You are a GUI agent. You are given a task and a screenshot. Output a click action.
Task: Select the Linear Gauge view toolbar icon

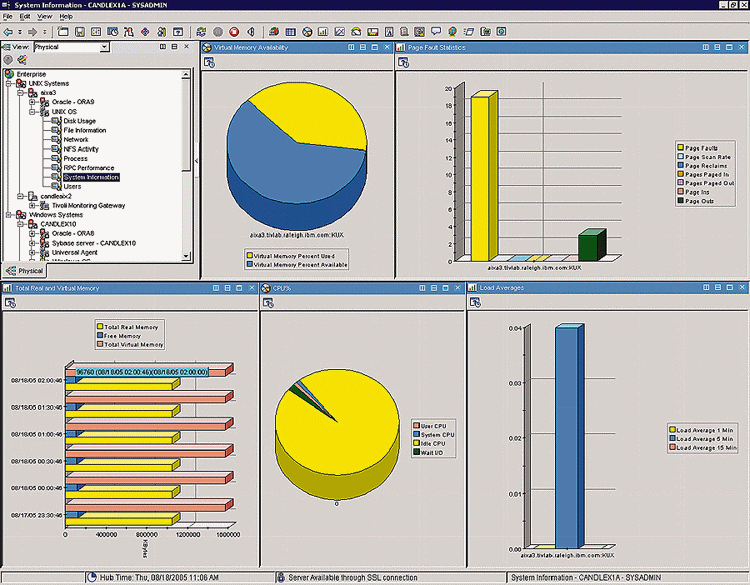click(372, 32)
